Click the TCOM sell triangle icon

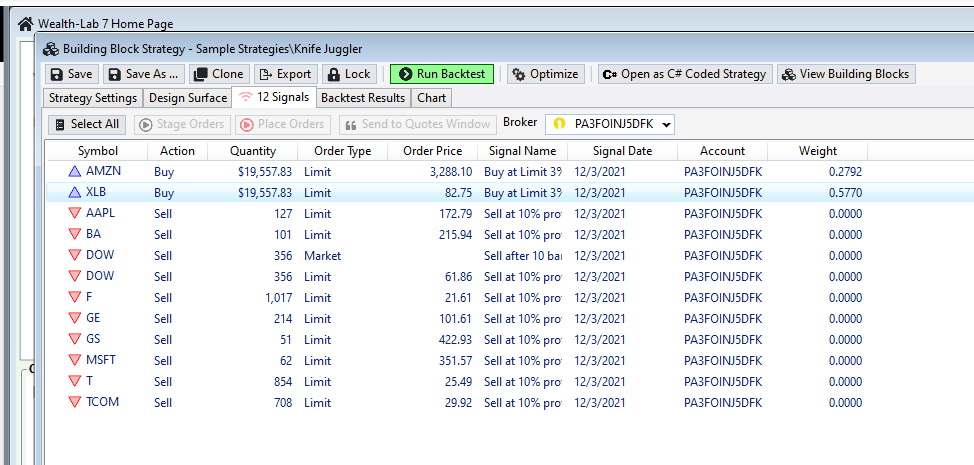[75, 402]
